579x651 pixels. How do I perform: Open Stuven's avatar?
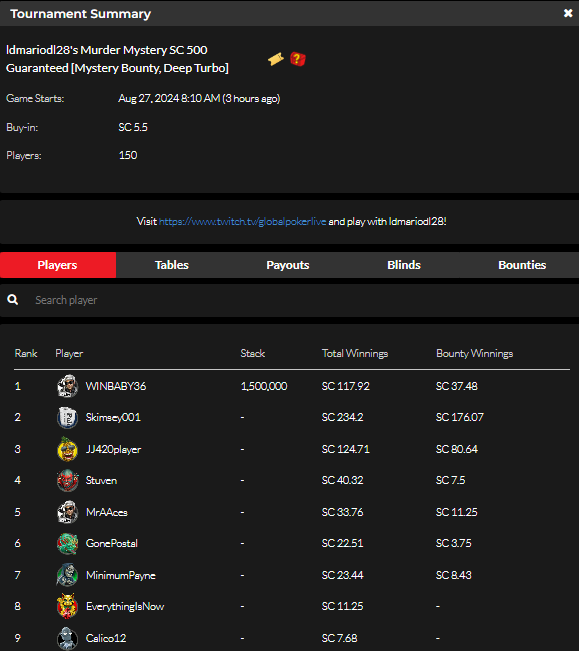pos(67,480)
